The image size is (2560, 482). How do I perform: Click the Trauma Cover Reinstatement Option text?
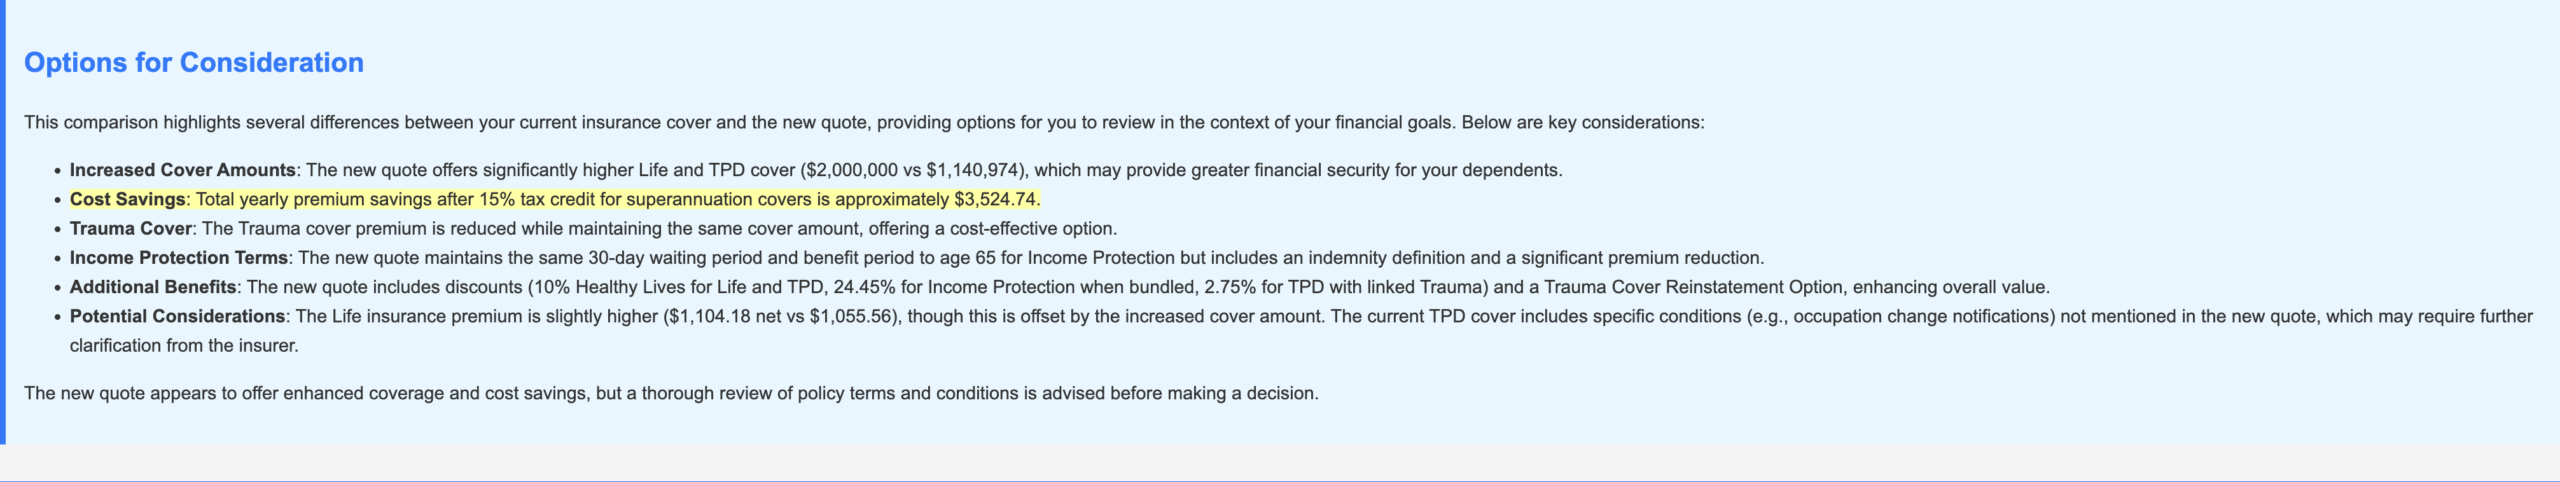pyautogui.click(x=1693, y=287)
